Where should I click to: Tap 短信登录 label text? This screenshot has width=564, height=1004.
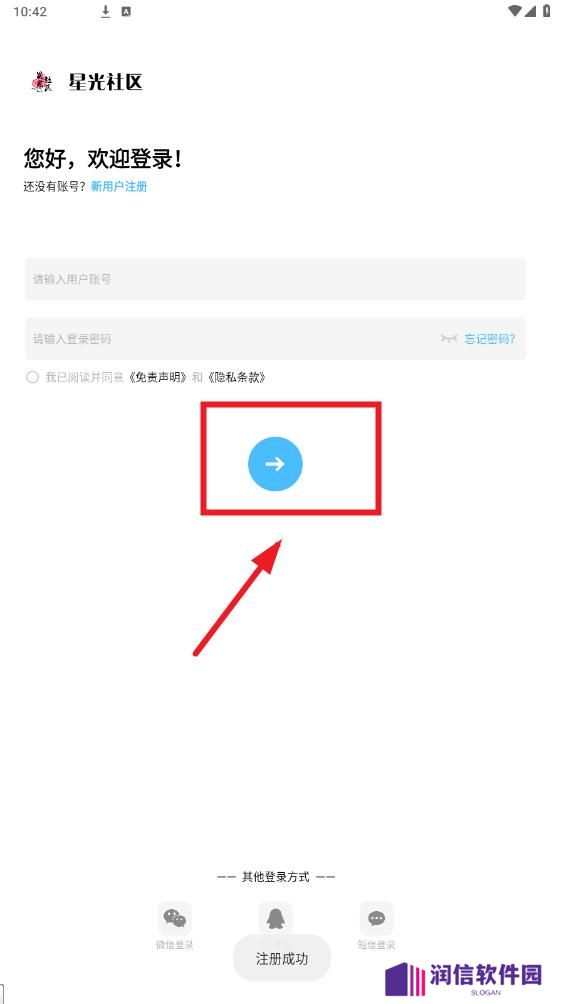click(x=376, y=944)
